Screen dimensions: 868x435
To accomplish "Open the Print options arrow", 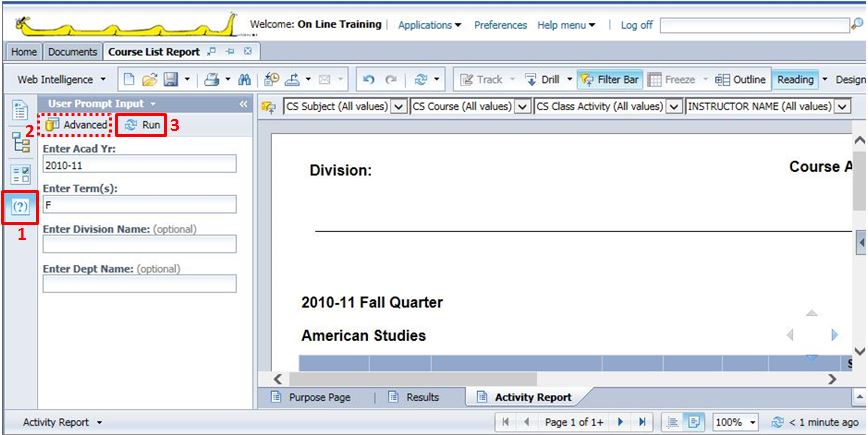I will (x=228, y=80).
